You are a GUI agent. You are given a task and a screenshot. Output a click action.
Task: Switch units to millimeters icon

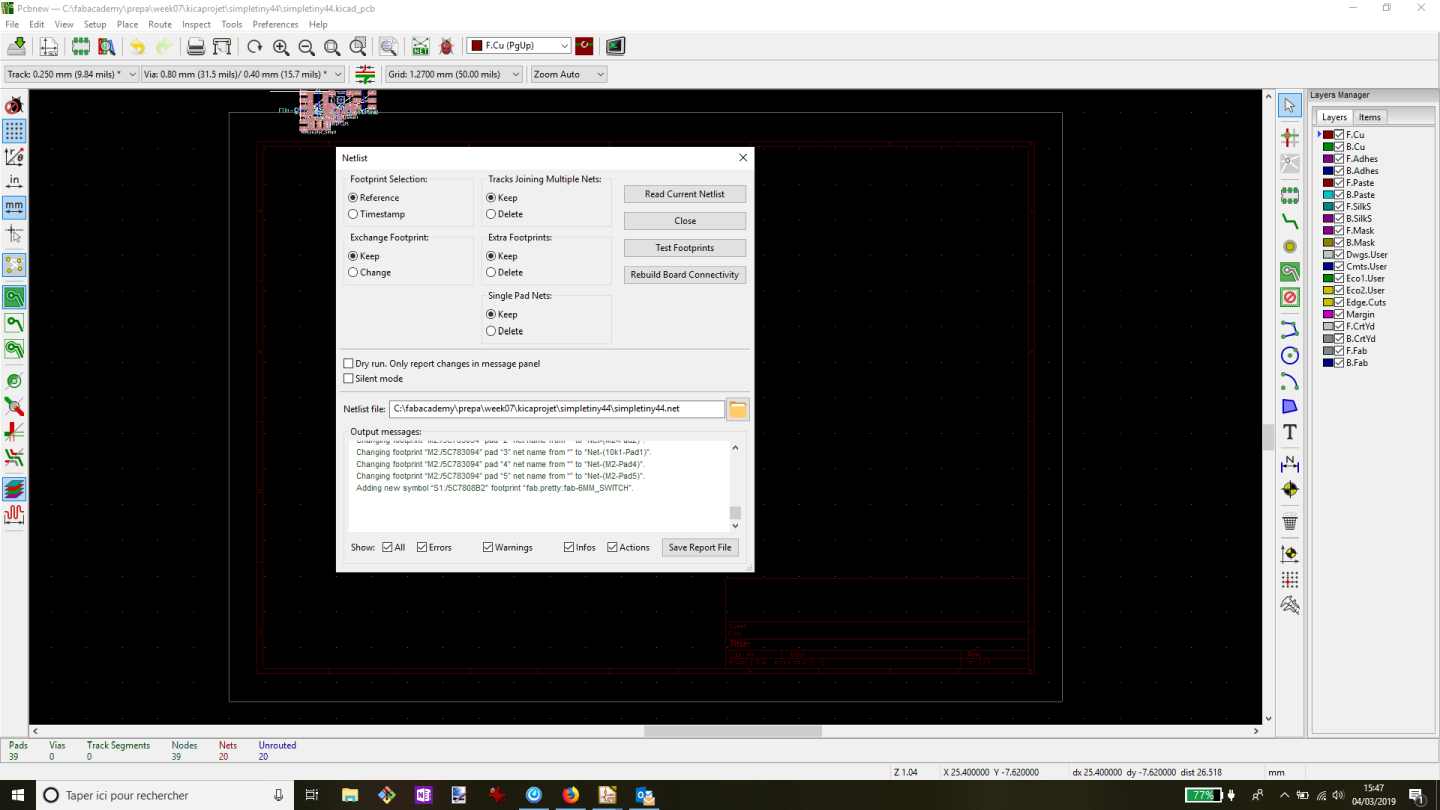pos(14,207)
